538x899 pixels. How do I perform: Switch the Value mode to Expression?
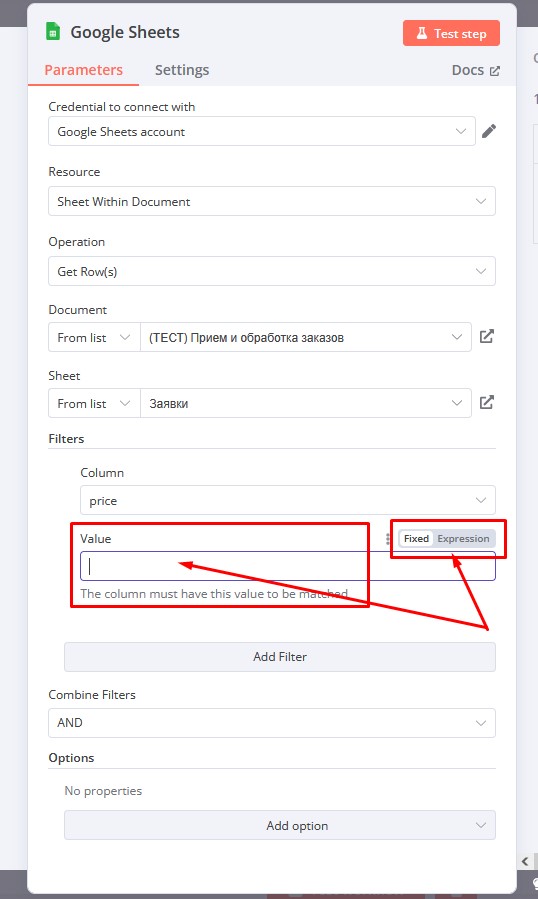click(463, 539)
